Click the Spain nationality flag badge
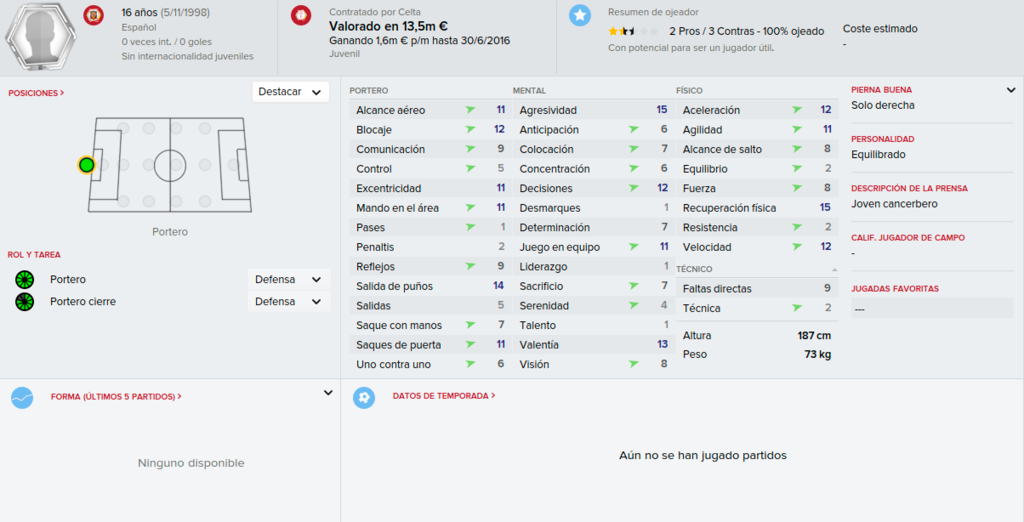 pyautogui.click(x=93, y=15)
